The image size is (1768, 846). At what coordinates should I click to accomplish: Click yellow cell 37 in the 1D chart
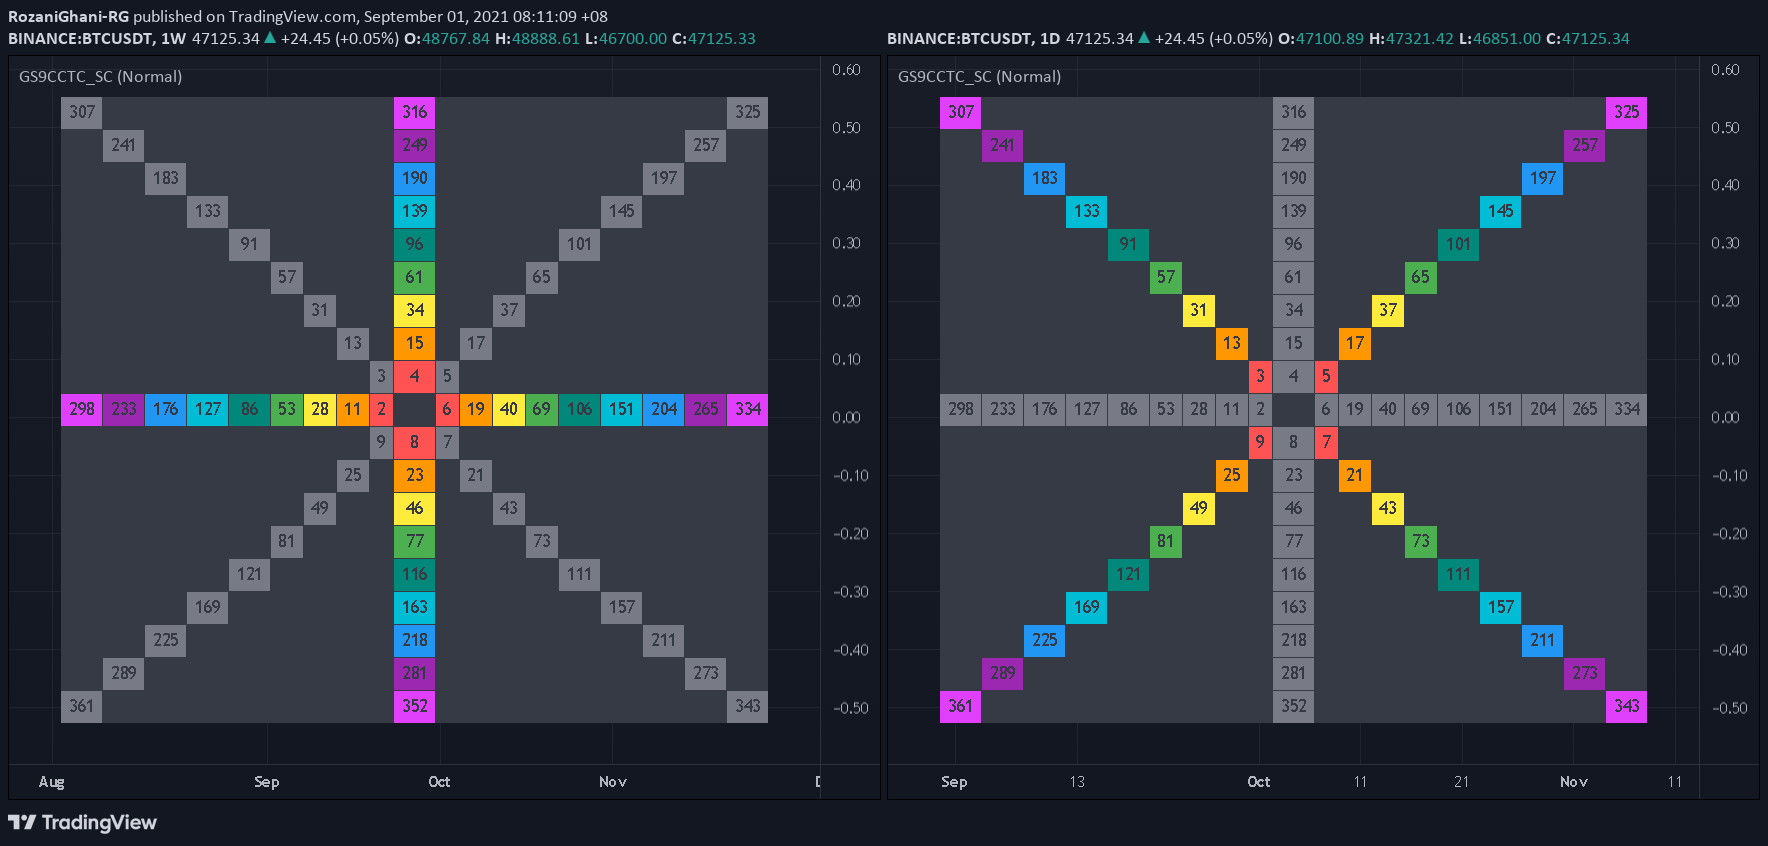[1388, 310]
